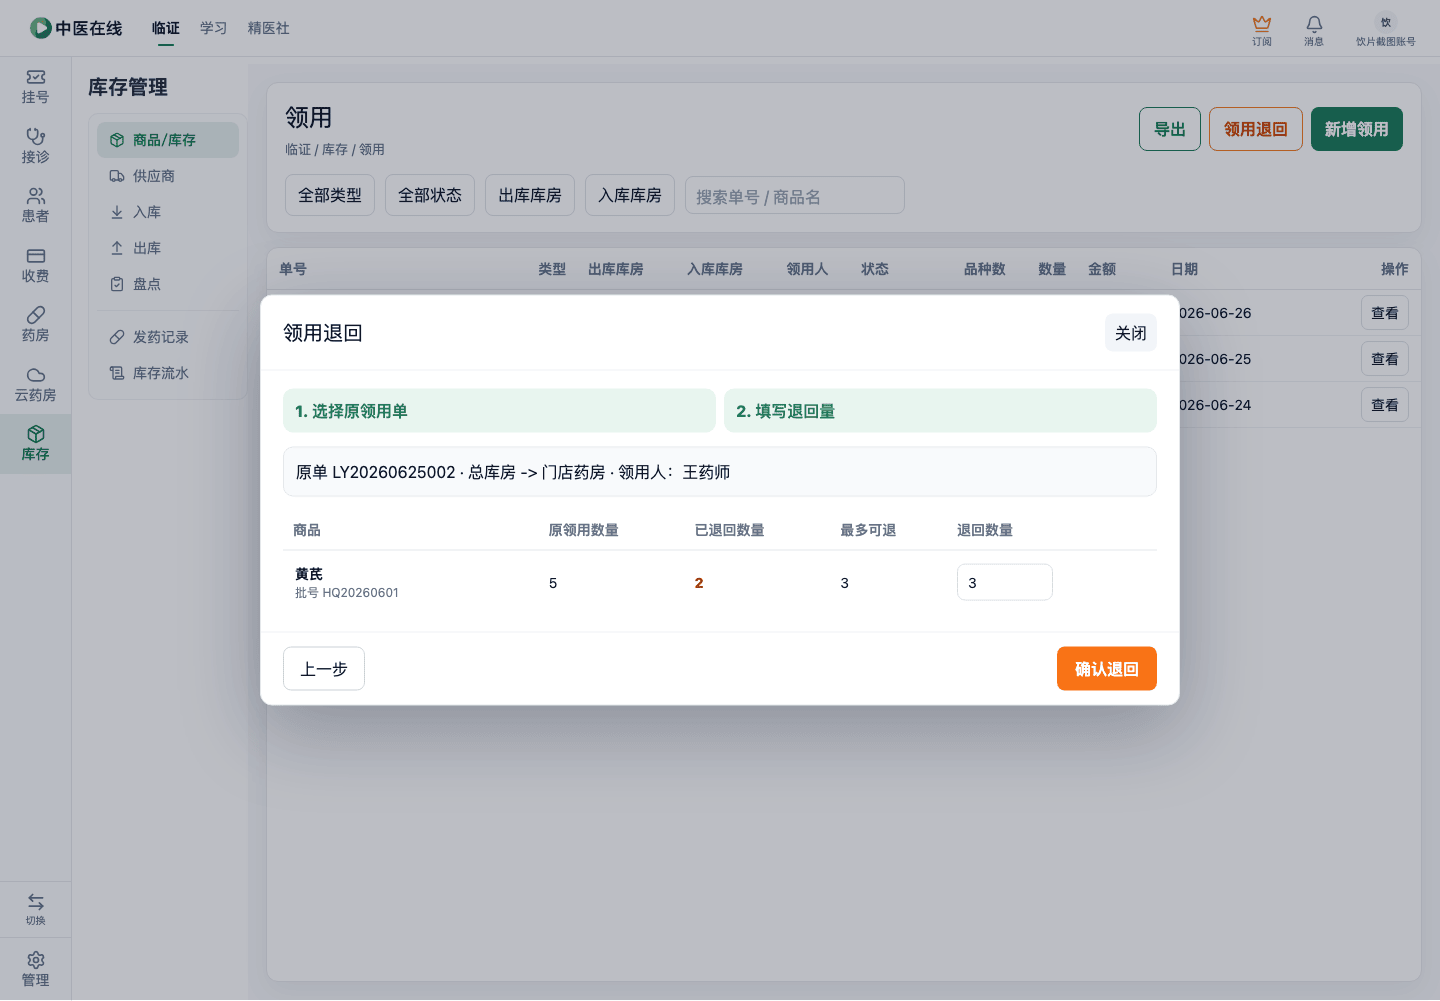The image size is (1440, 1001).
Task: Click the 库存管理 panel title
Action: [128, 87]
